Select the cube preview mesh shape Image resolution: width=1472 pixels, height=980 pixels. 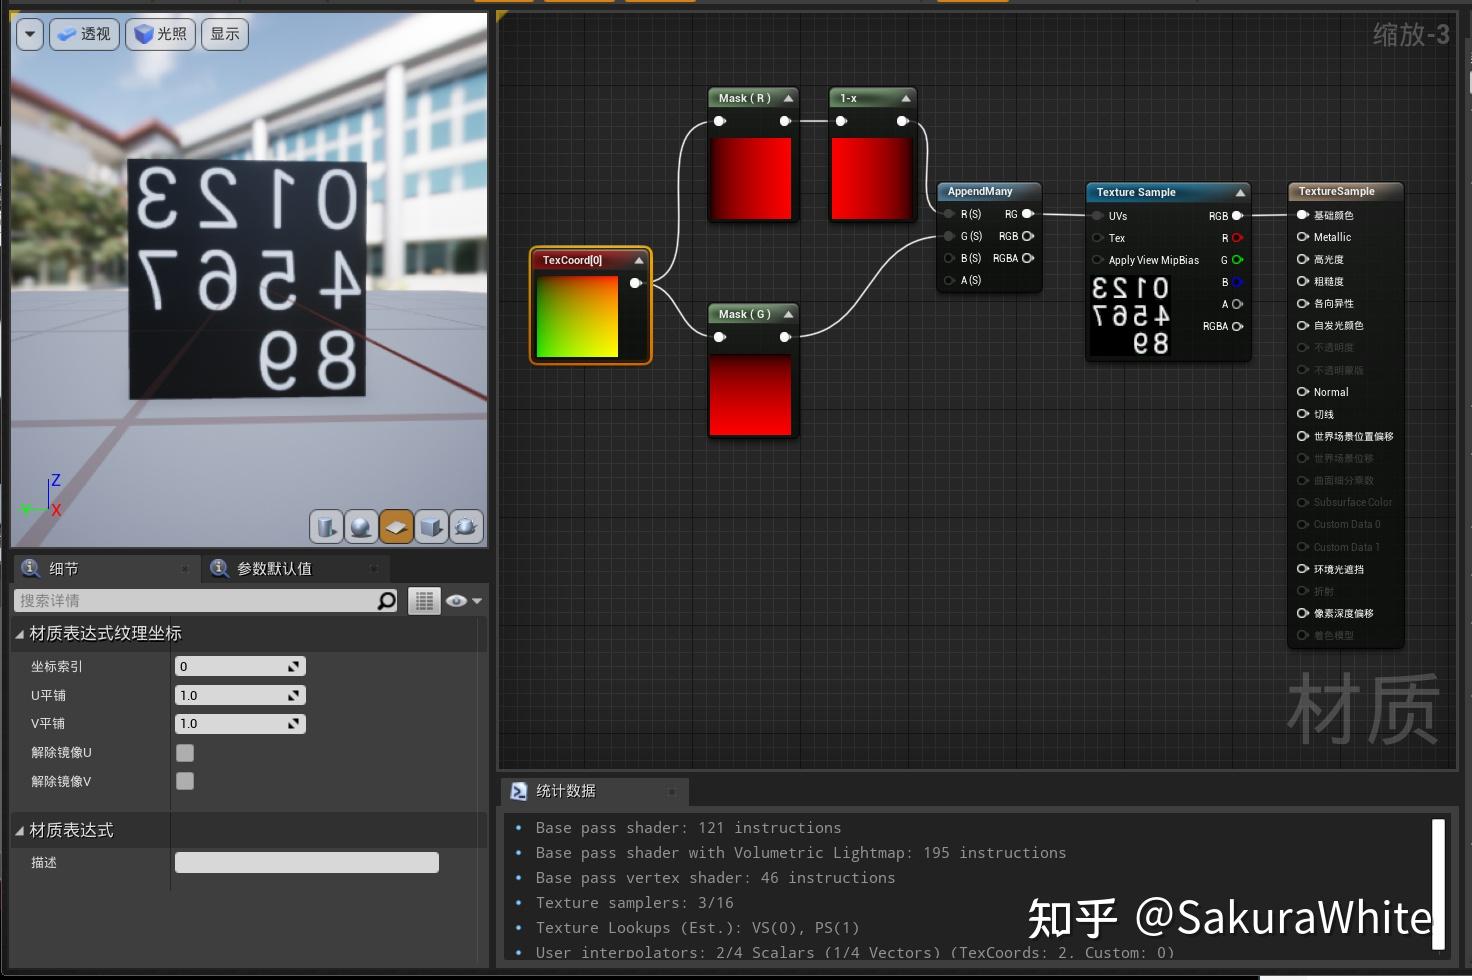[x=431, y=526]
